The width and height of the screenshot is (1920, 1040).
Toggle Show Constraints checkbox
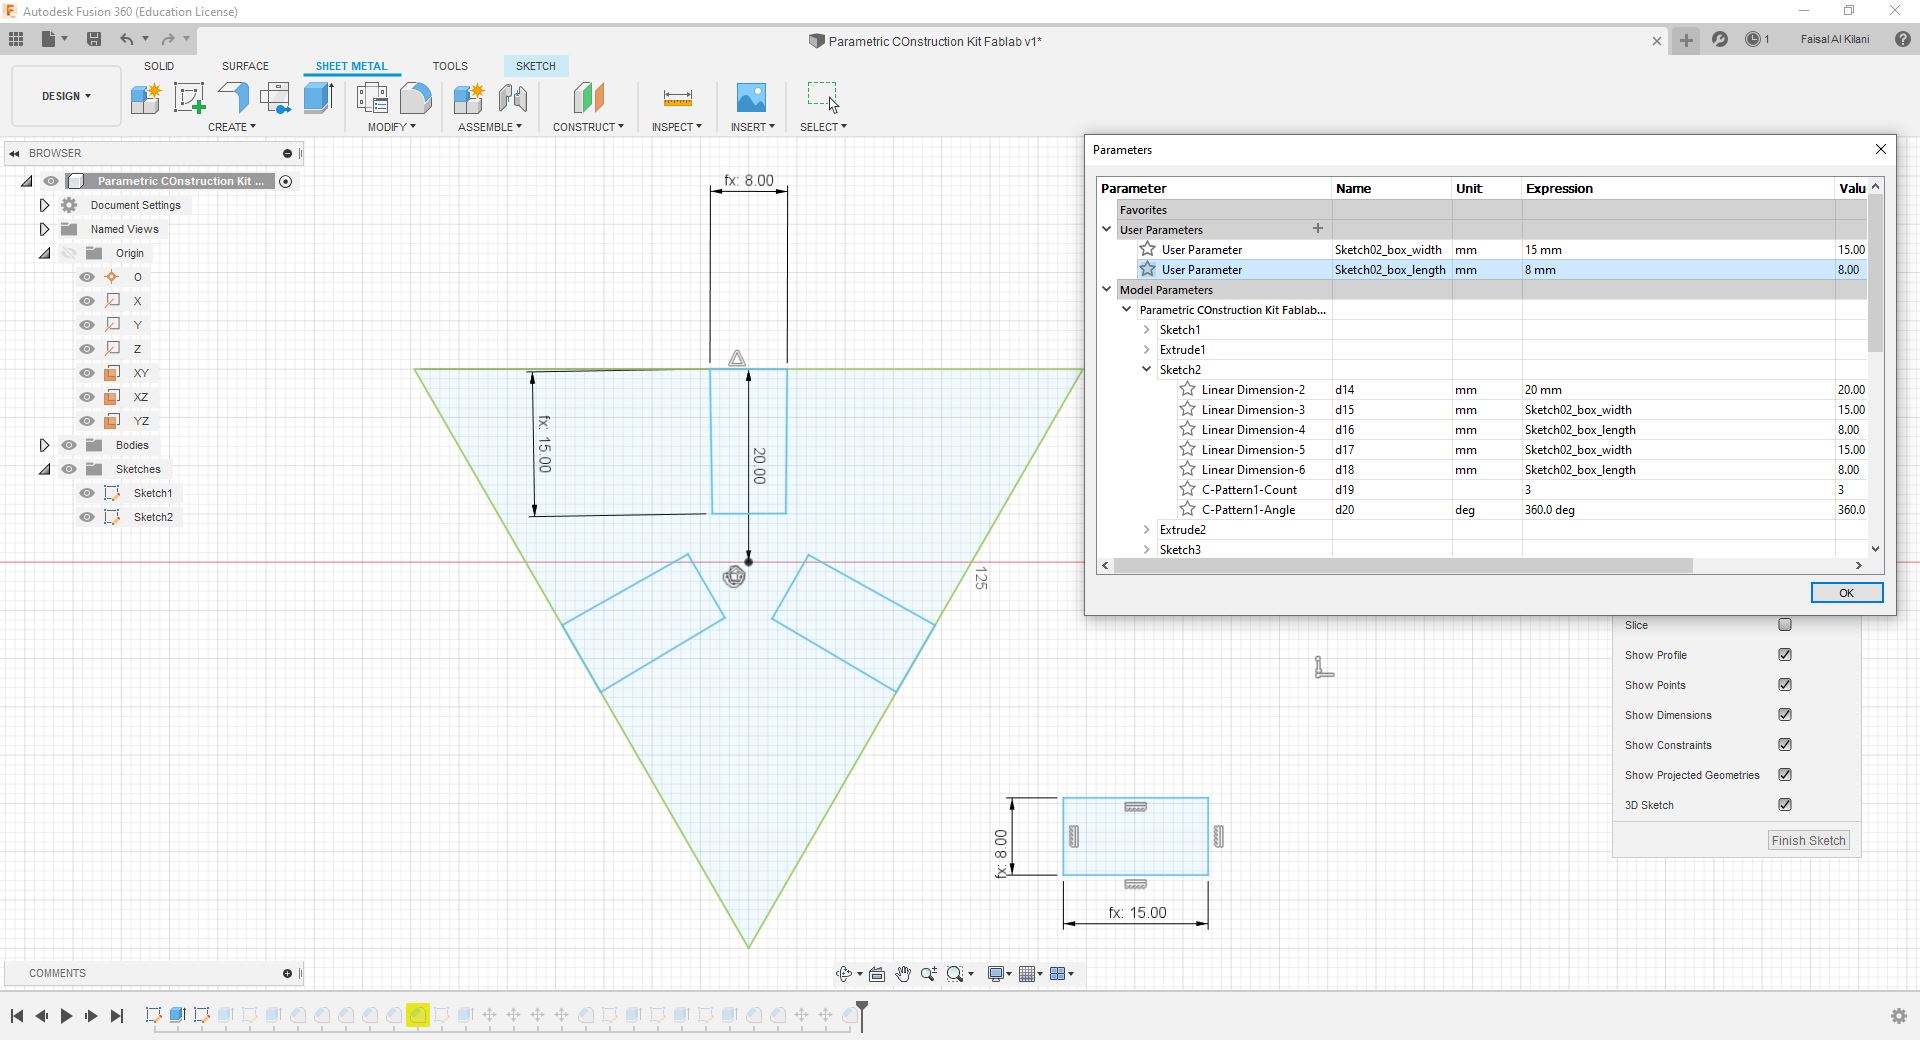pyautogui.click(x=1785, y=745)
